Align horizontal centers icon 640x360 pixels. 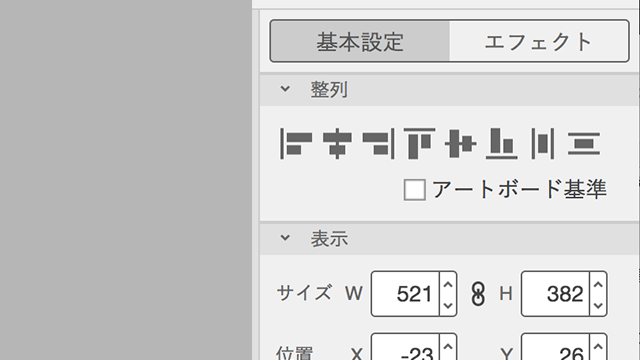pyautogui.click(x=338, y=143)
